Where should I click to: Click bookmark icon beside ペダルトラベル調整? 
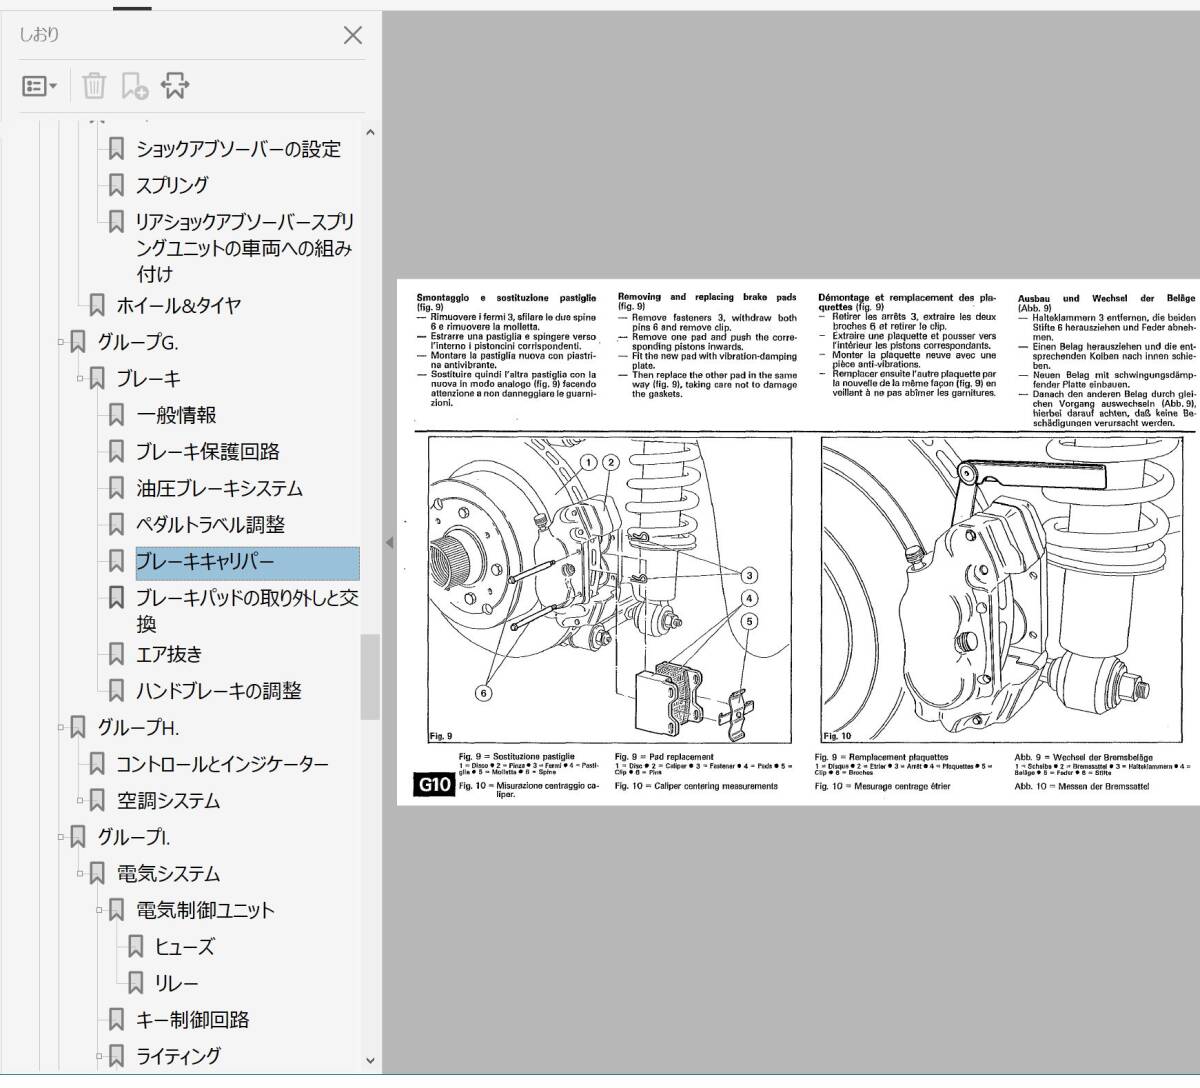116,524
